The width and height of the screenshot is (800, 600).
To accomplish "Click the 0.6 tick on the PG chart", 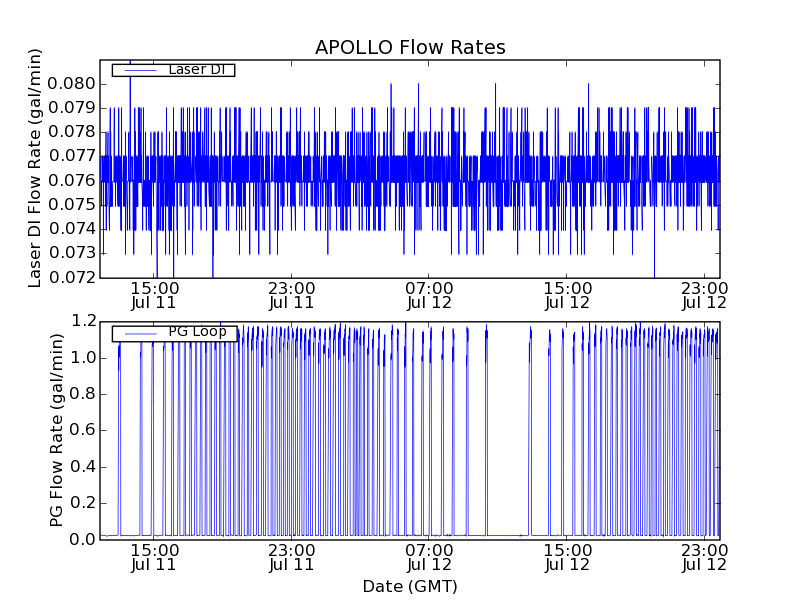I will point(83,430).
